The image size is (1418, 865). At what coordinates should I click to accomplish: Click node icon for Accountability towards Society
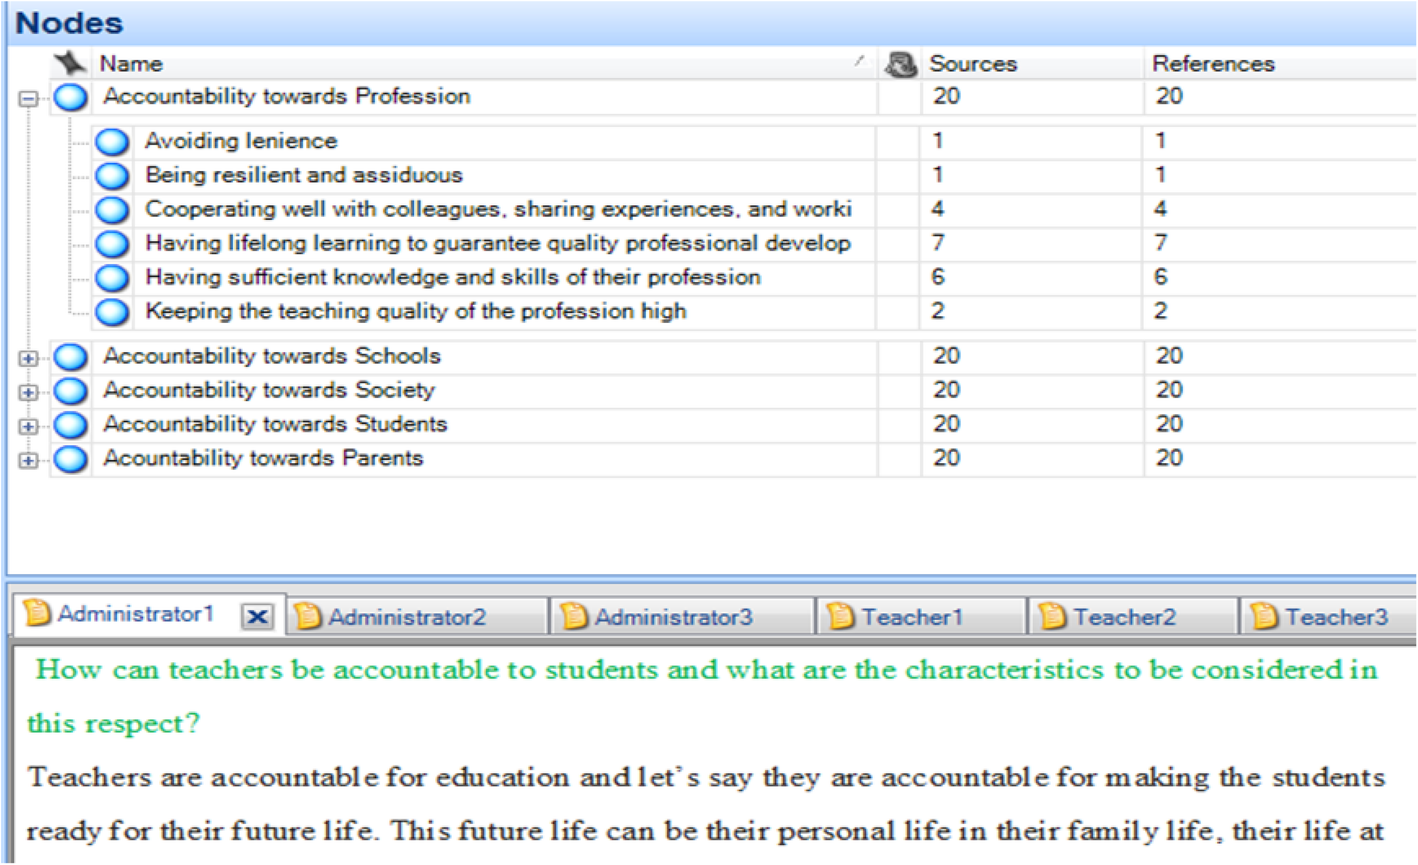(70, 391)
